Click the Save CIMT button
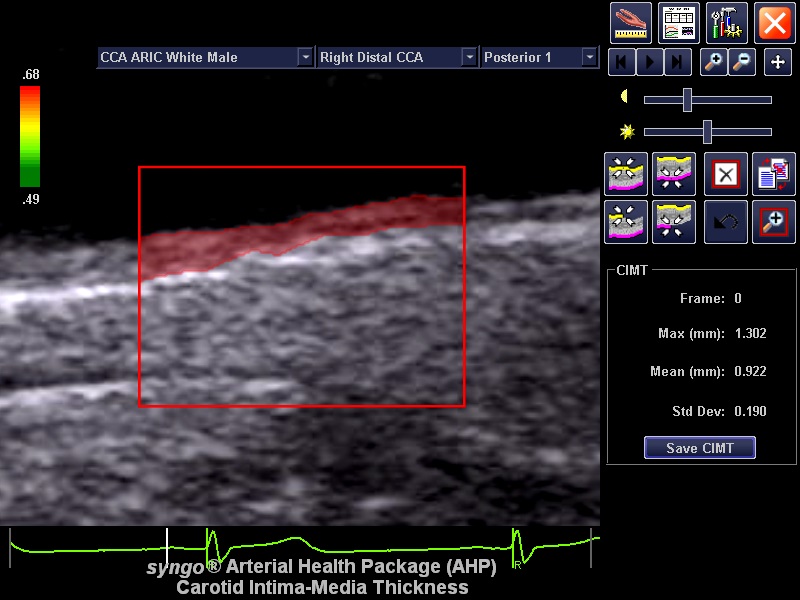800x600 pixels. click(699, 448)
